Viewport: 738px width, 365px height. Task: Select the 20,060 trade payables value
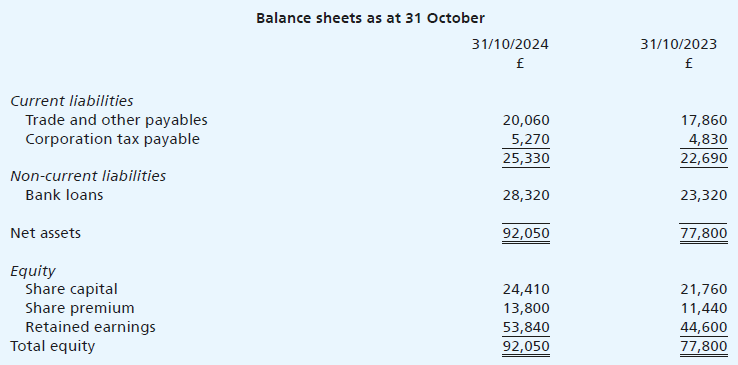coord(526,121)
